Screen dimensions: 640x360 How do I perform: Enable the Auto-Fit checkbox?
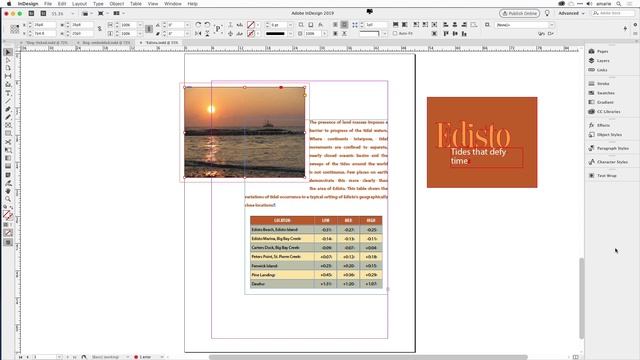pyautogui.click(x=395, y=33)
